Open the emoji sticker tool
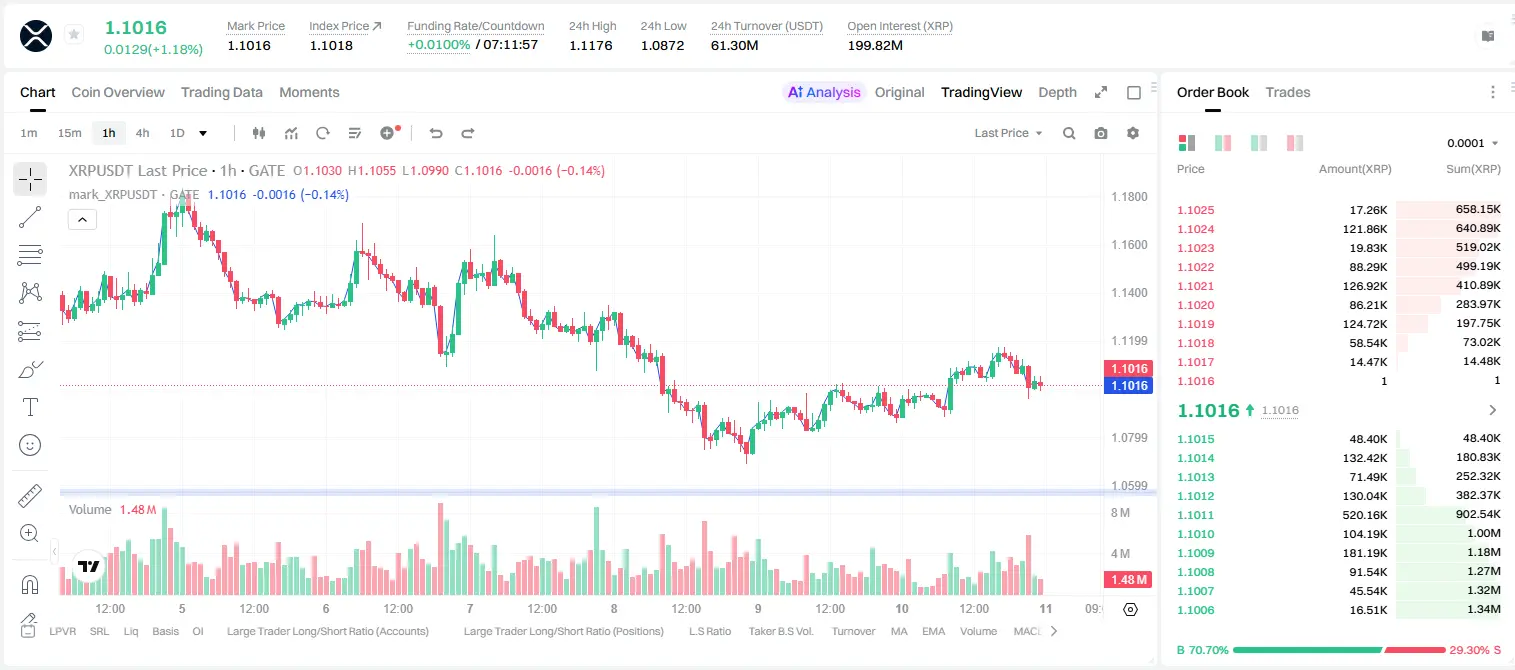This screenshot has height=670, width=1515. [x=30, y=445]
